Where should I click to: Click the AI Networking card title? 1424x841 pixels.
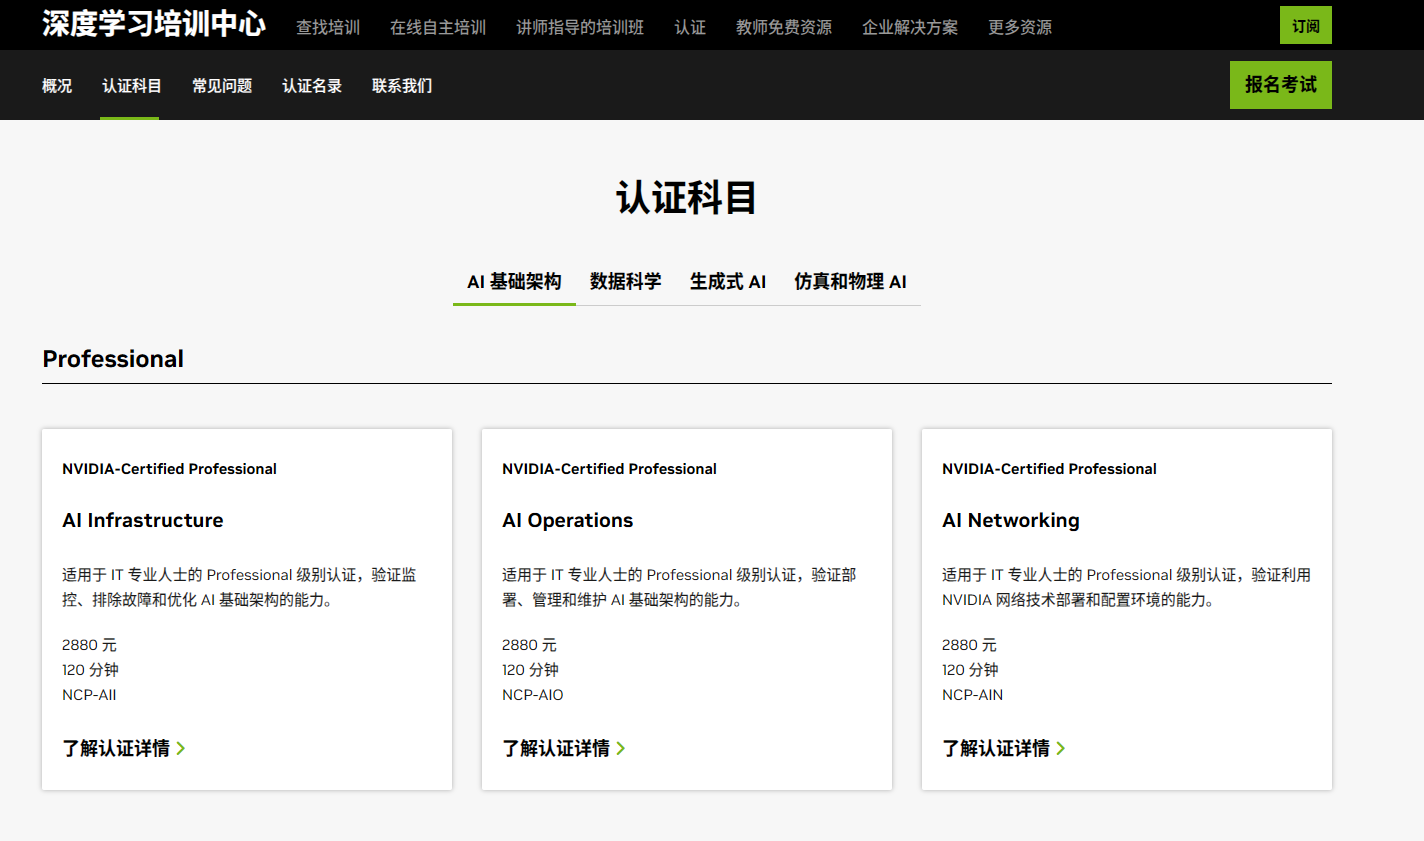pos(1011,520)
